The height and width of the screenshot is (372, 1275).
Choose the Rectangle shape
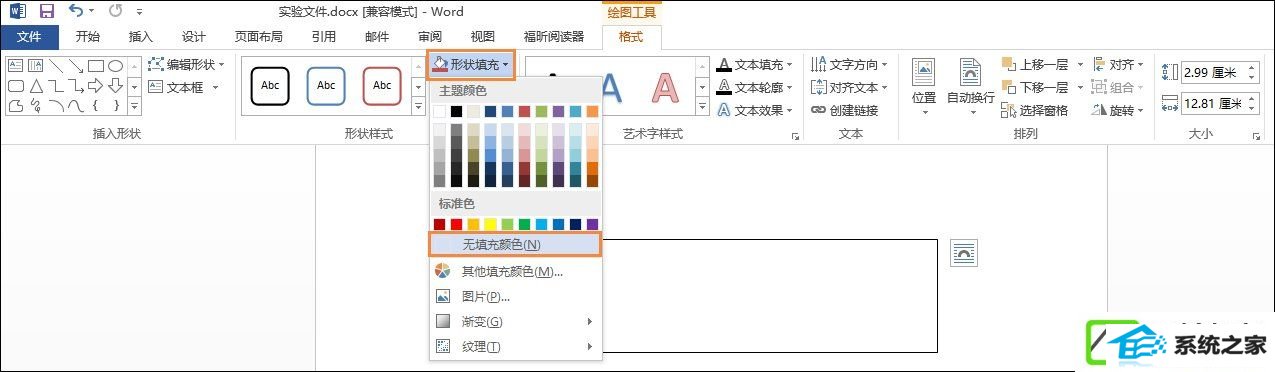[96, 65]
